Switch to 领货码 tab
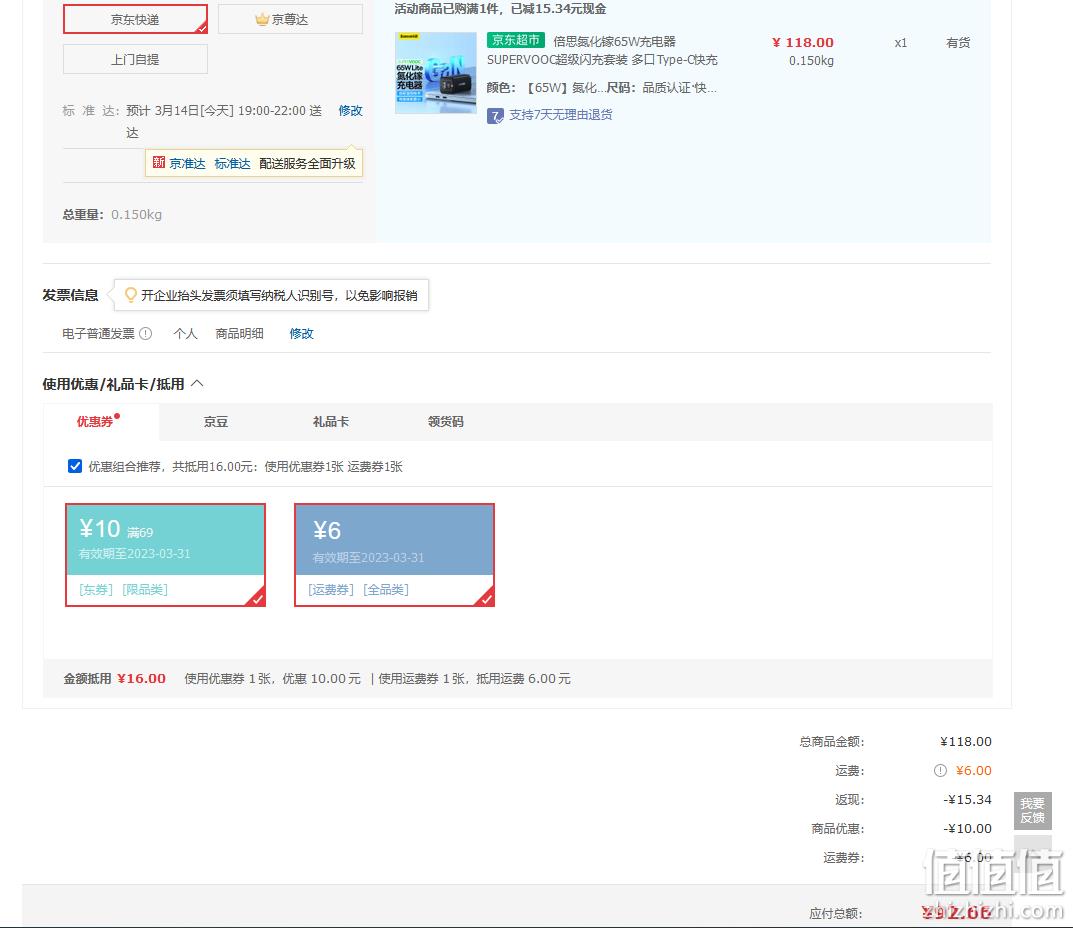 point(445,422)
